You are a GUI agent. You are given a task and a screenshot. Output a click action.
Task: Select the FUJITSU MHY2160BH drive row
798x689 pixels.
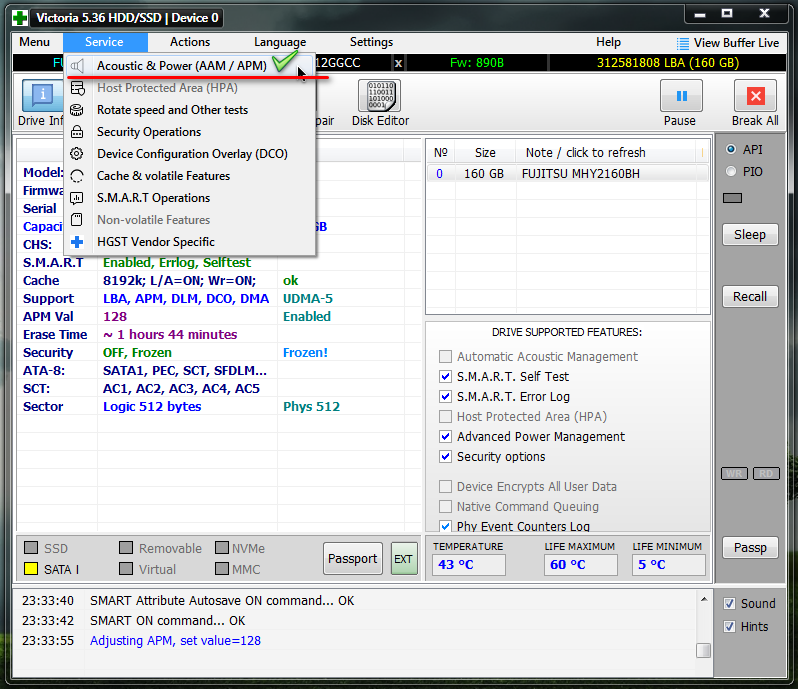pyautogui.click(x=567, y=174)
